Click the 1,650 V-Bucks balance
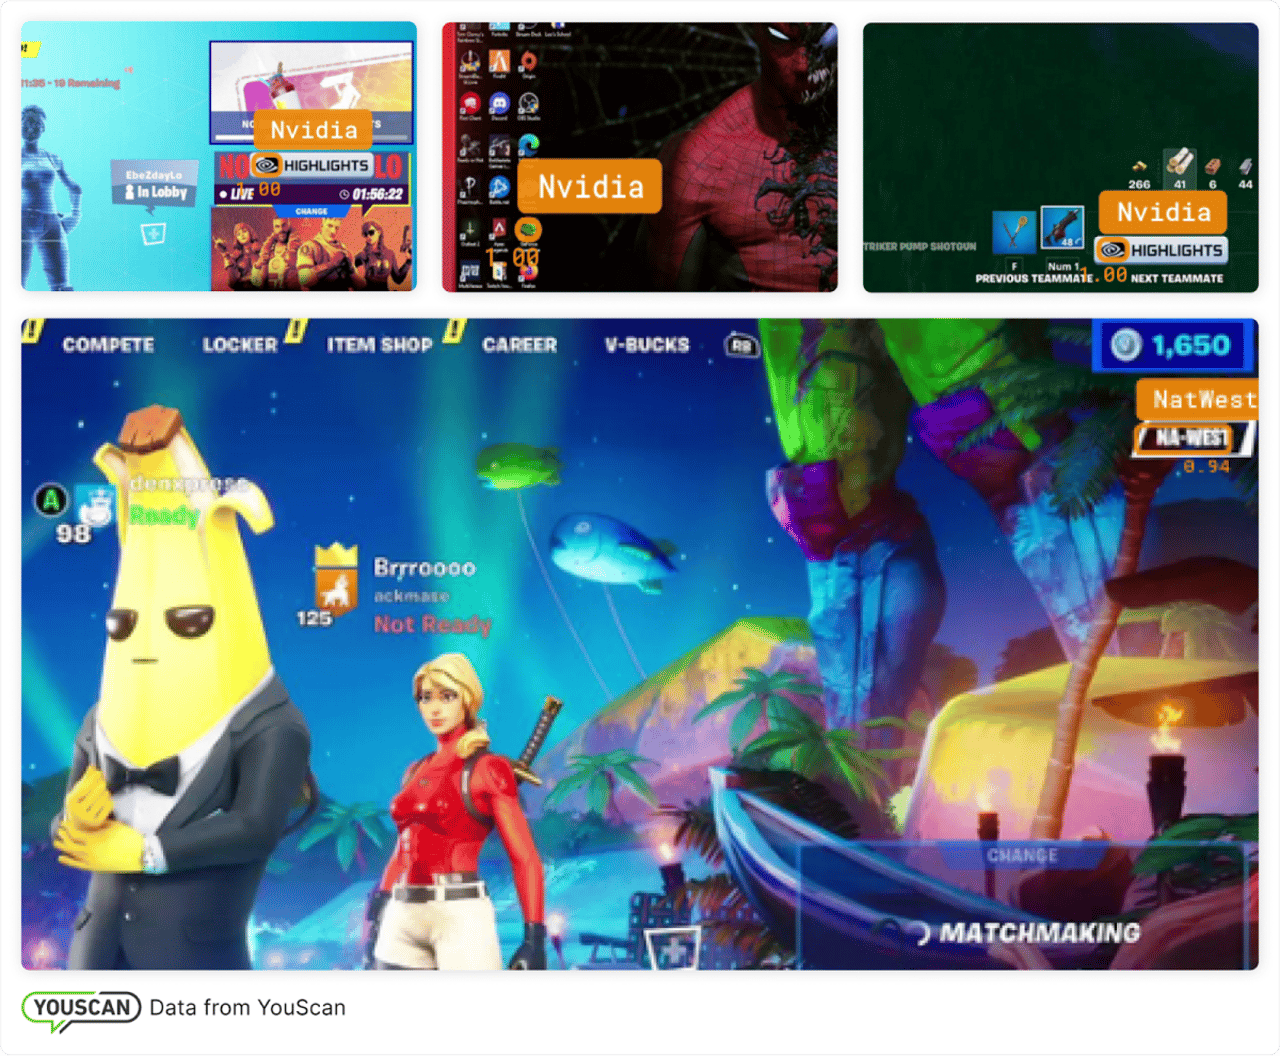Screen dimensions: 1280x1056 click(1175, 345)
